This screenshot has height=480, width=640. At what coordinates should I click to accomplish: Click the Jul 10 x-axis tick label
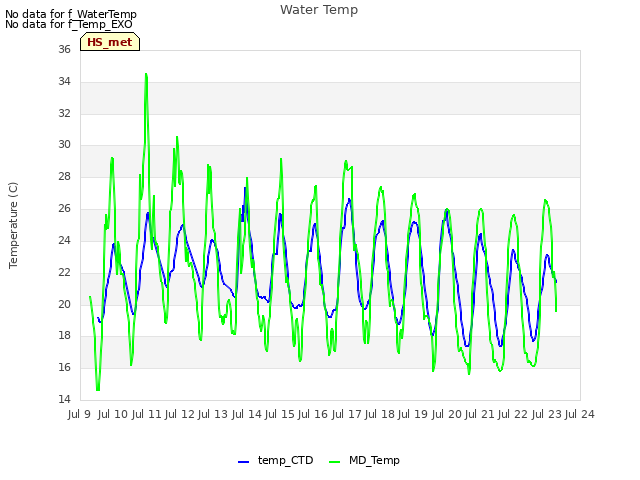point(113,414)
